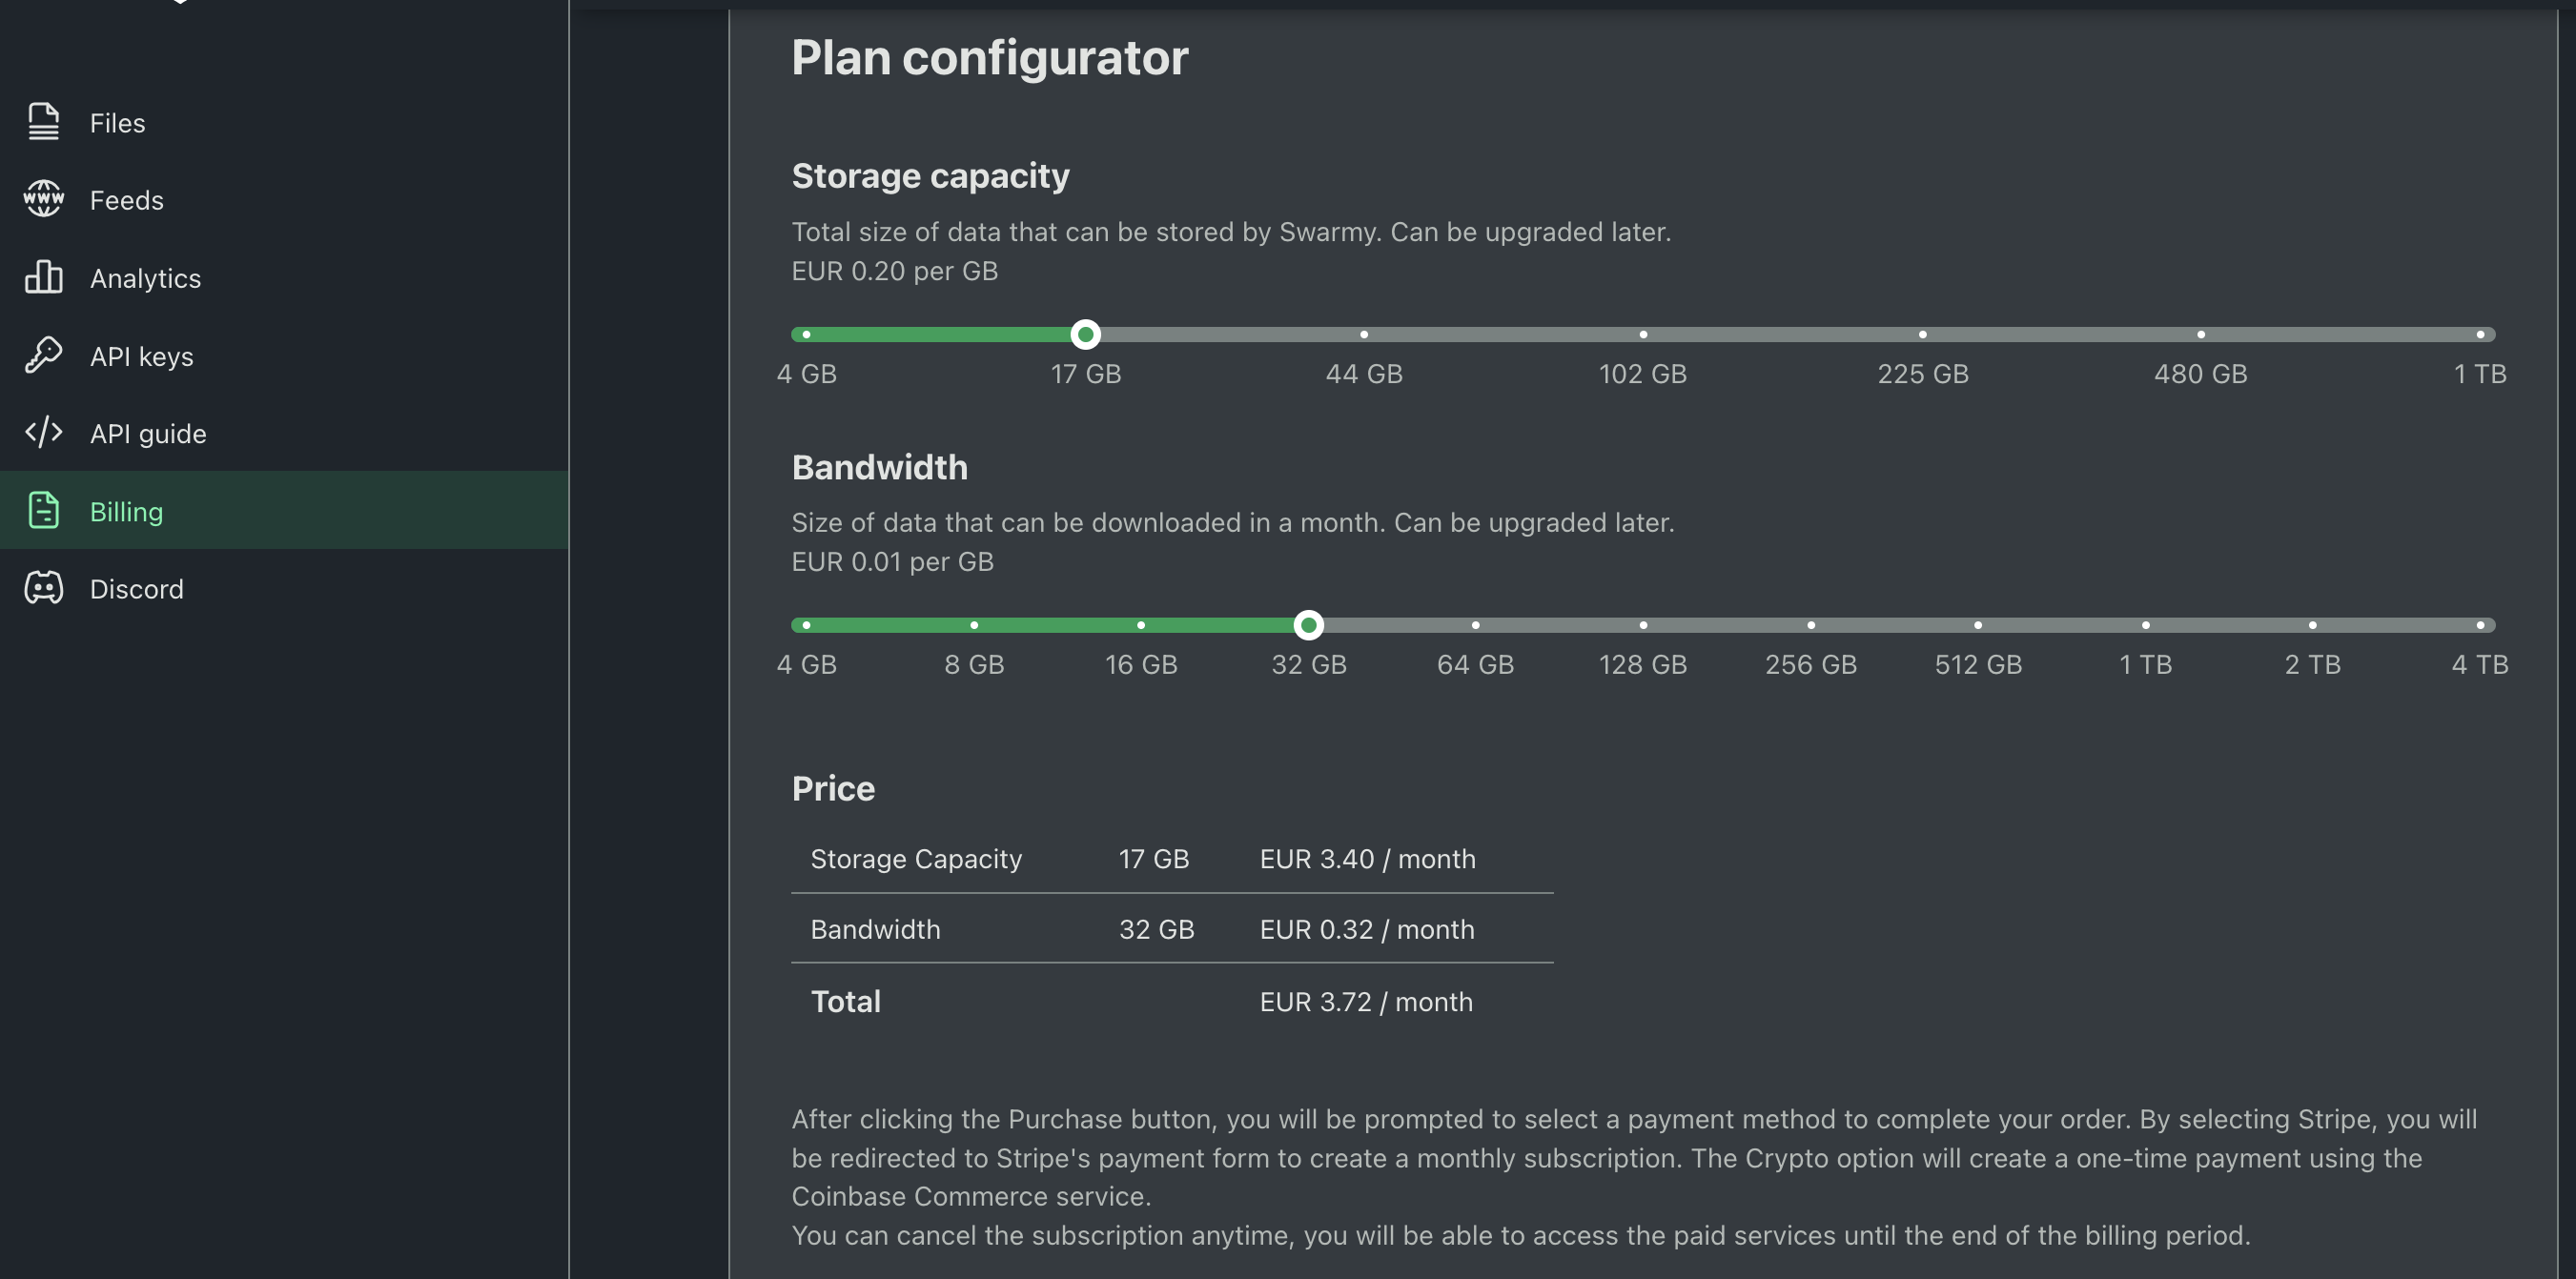The image size is (2576, 1279).
Task: Select 256 GB bandwidth stop
Action: click(1811, 626)
